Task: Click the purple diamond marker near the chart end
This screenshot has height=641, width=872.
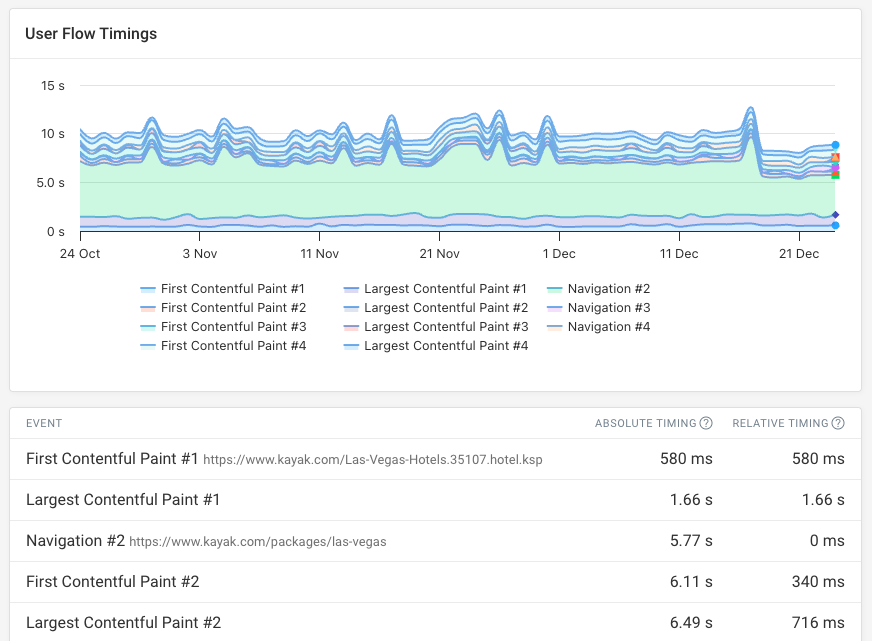Action: tap(835, 167)
